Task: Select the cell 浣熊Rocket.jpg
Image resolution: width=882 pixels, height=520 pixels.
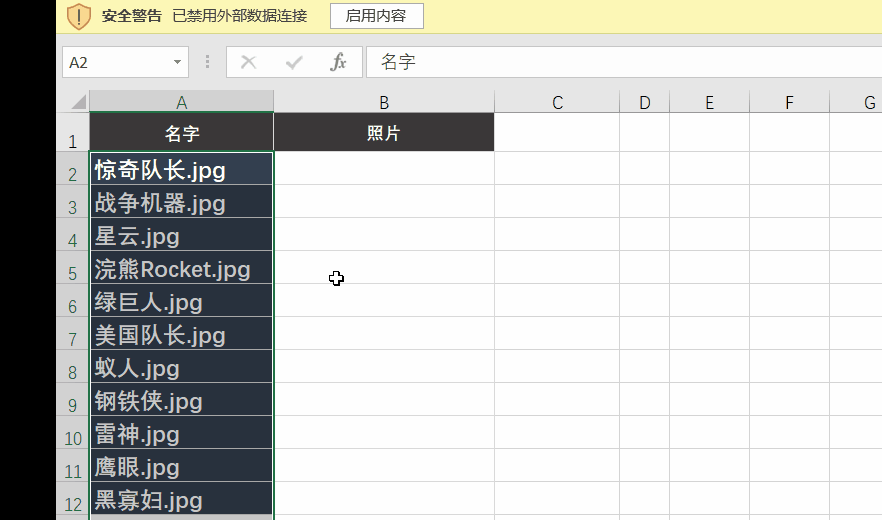Action: coord(181,267)
